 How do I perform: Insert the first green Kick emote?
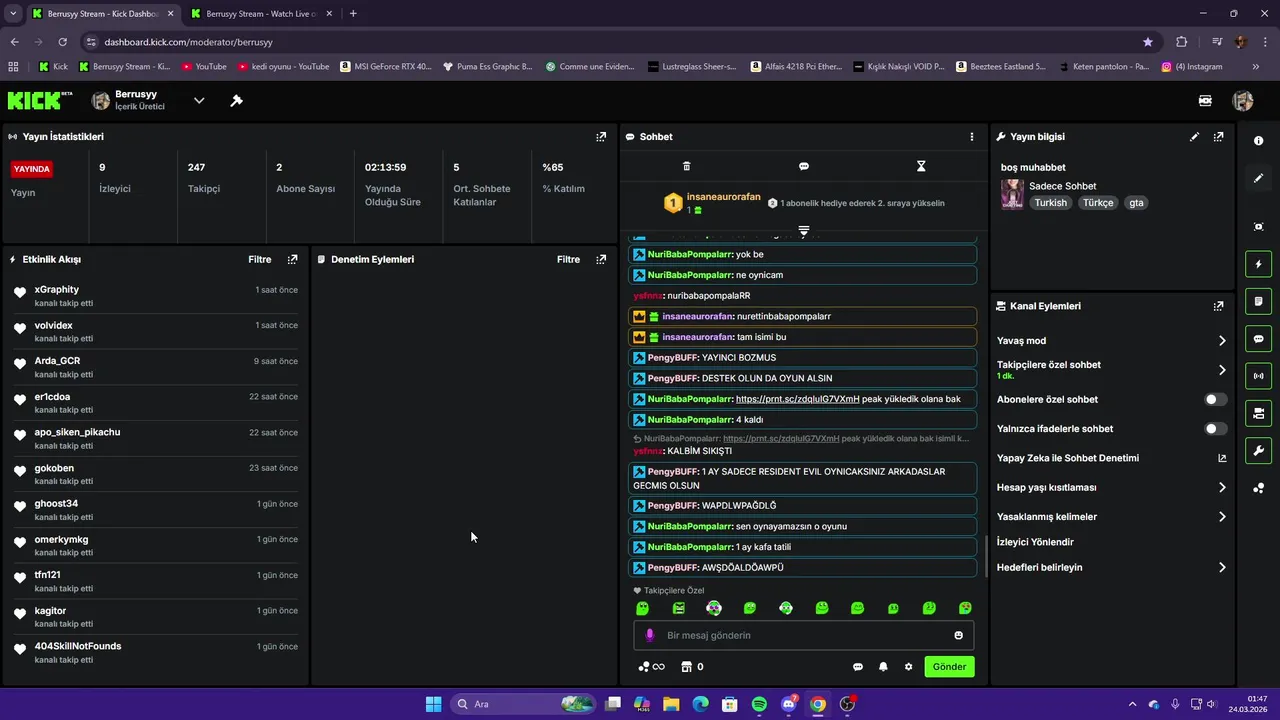[642, 608]
